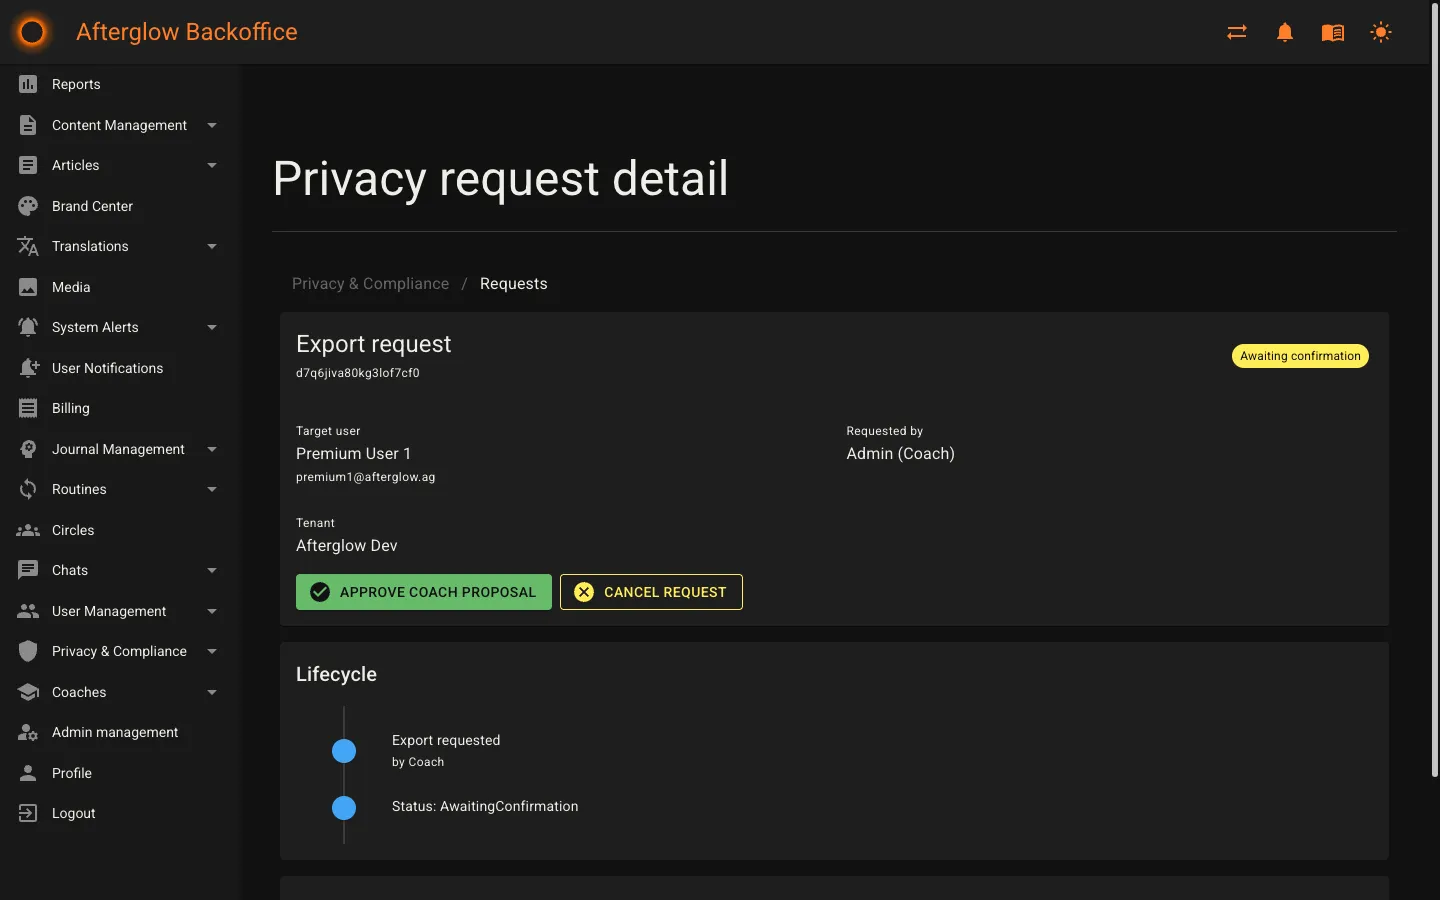Click the Journal Management head icon
This screenshot has width=1440, height=900.
(28, 449)
